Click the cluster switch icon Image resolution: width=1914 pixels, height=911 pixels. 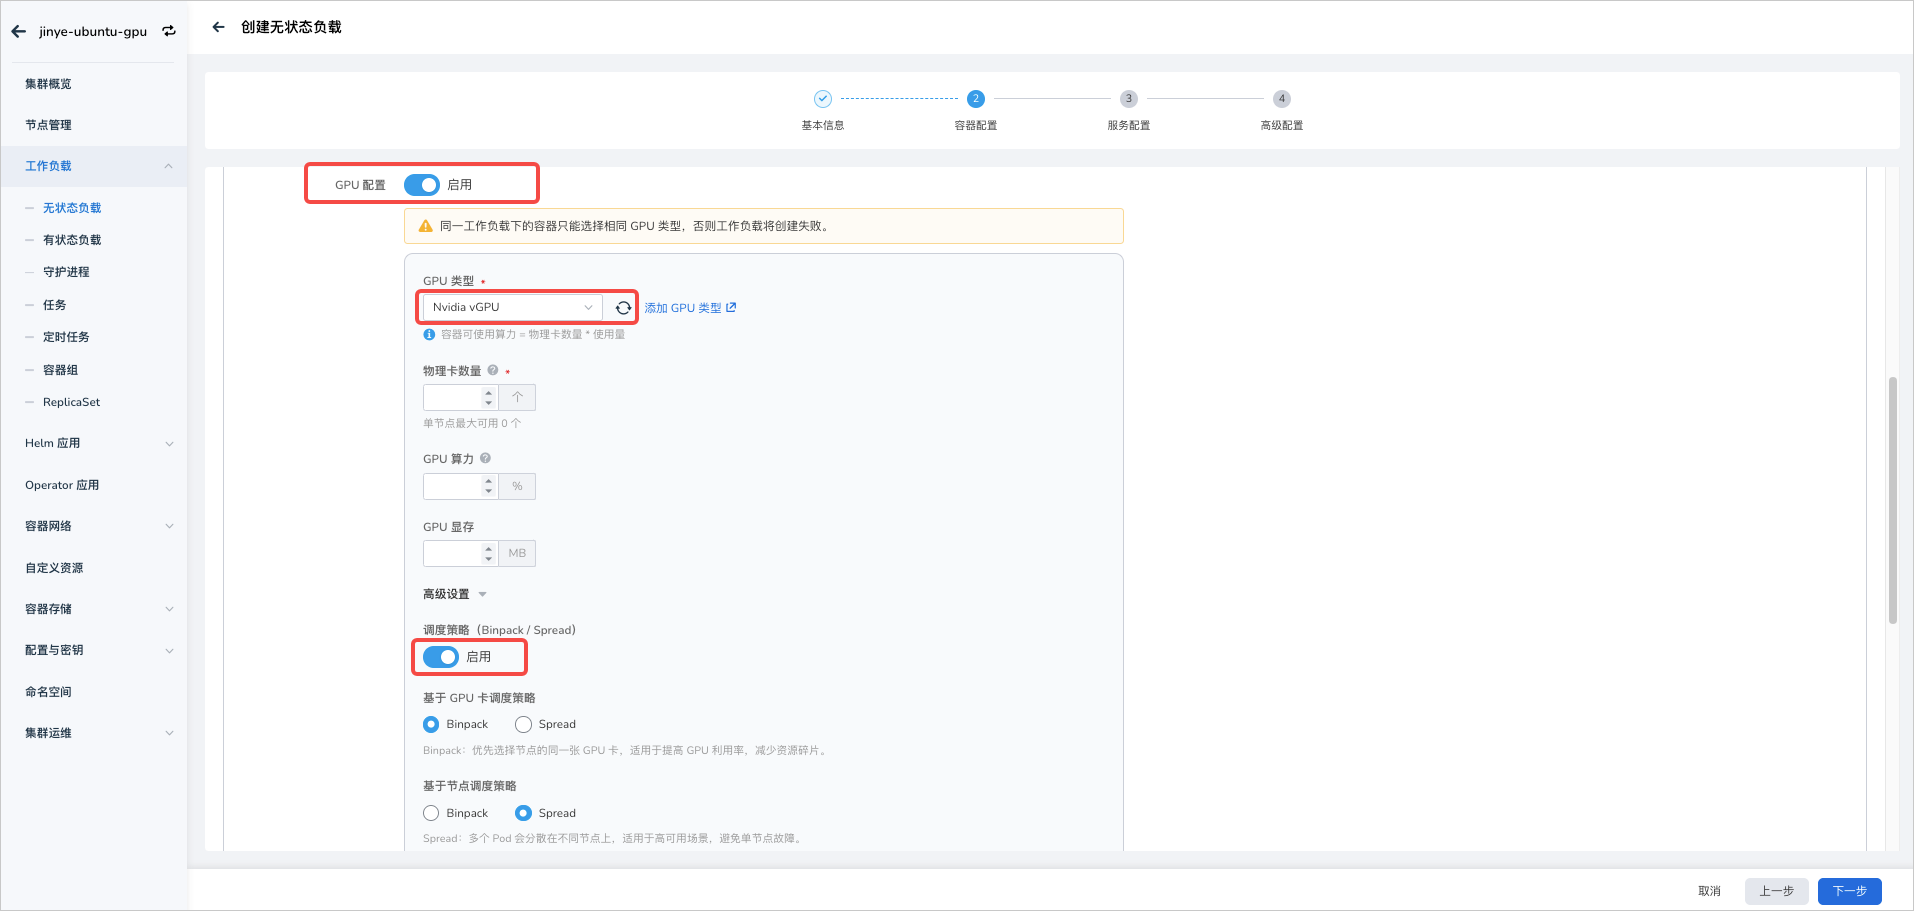(169, 31)
